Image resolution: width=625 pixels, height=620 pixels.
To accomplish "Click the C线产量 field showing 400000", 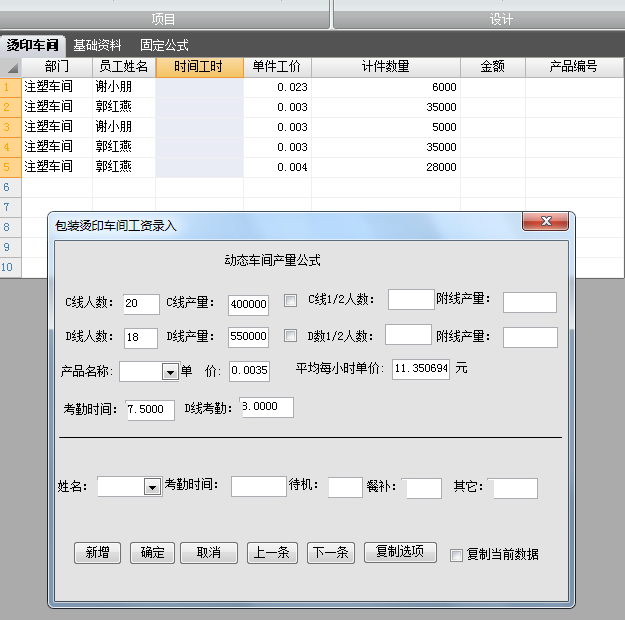I will 248,305.
